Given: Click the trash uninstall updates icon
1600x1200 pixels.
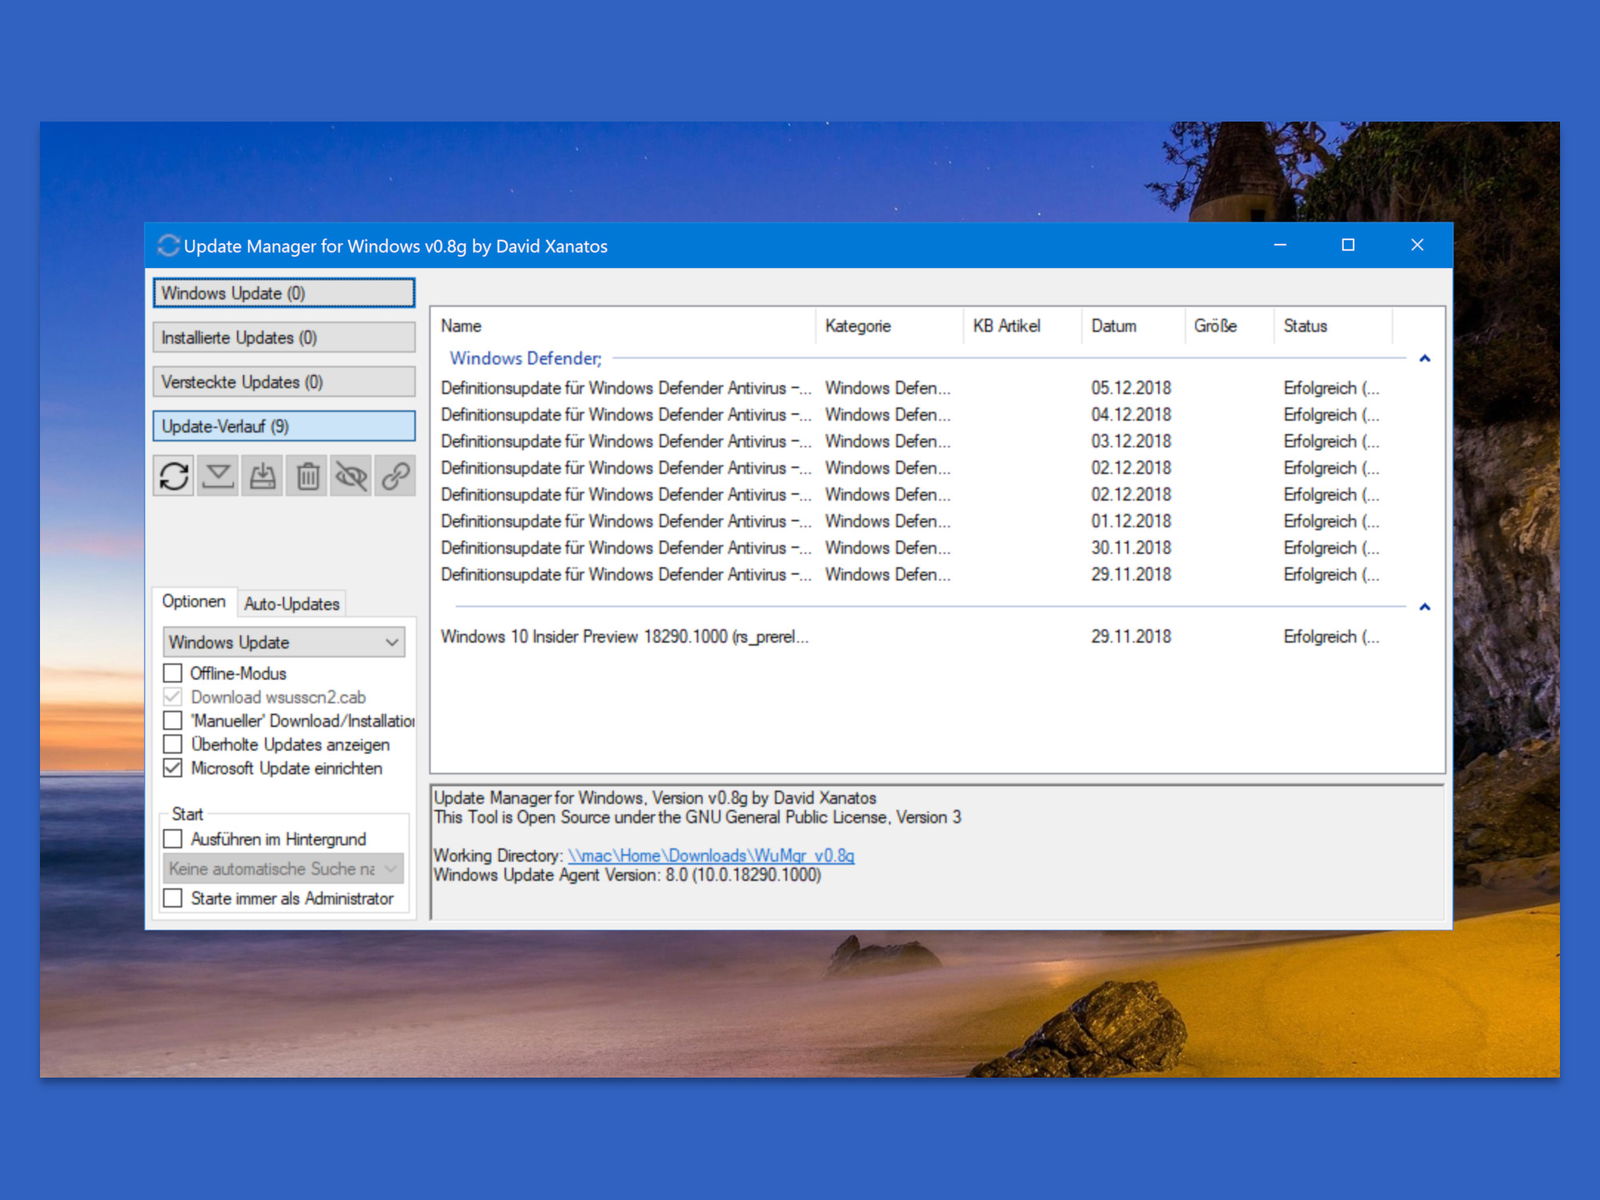Looking at the screenshot, I should (x=308, y=476).
